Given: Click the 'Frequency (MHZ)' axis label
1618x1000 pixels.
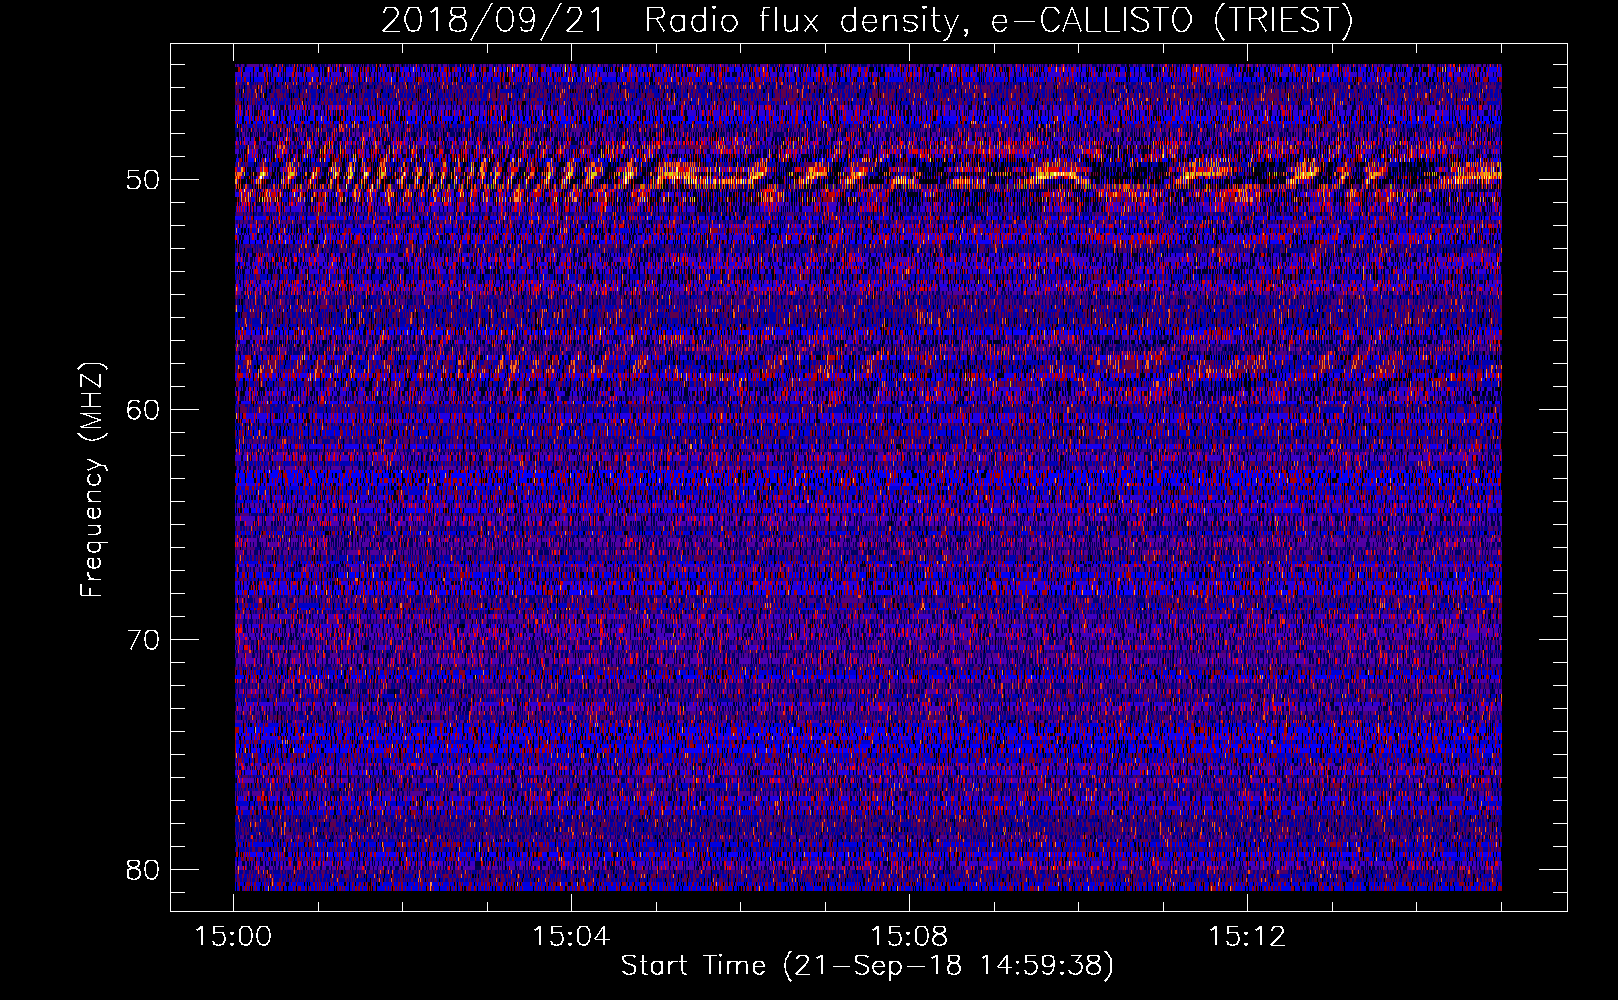Looking at the screenshot, I should [92, 480].
